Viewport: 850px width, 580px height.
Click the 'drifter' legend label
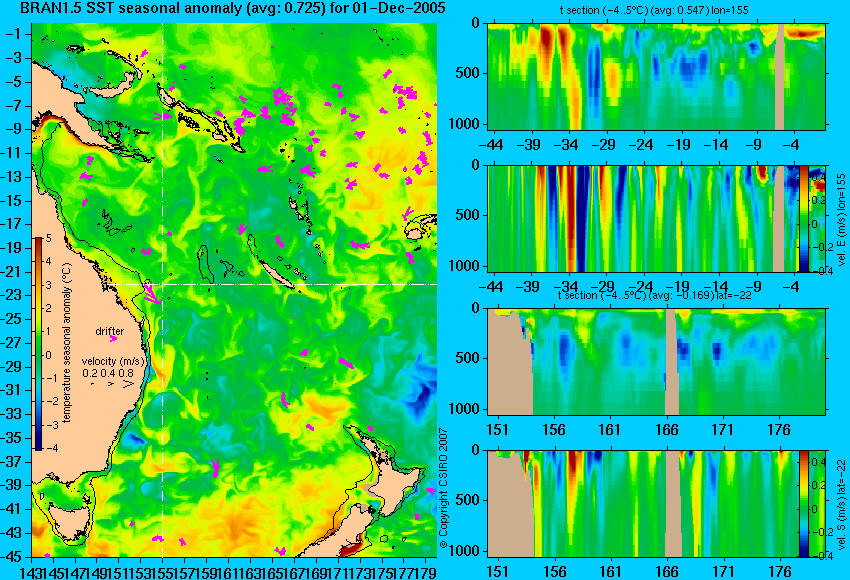(x=110, y=331)
